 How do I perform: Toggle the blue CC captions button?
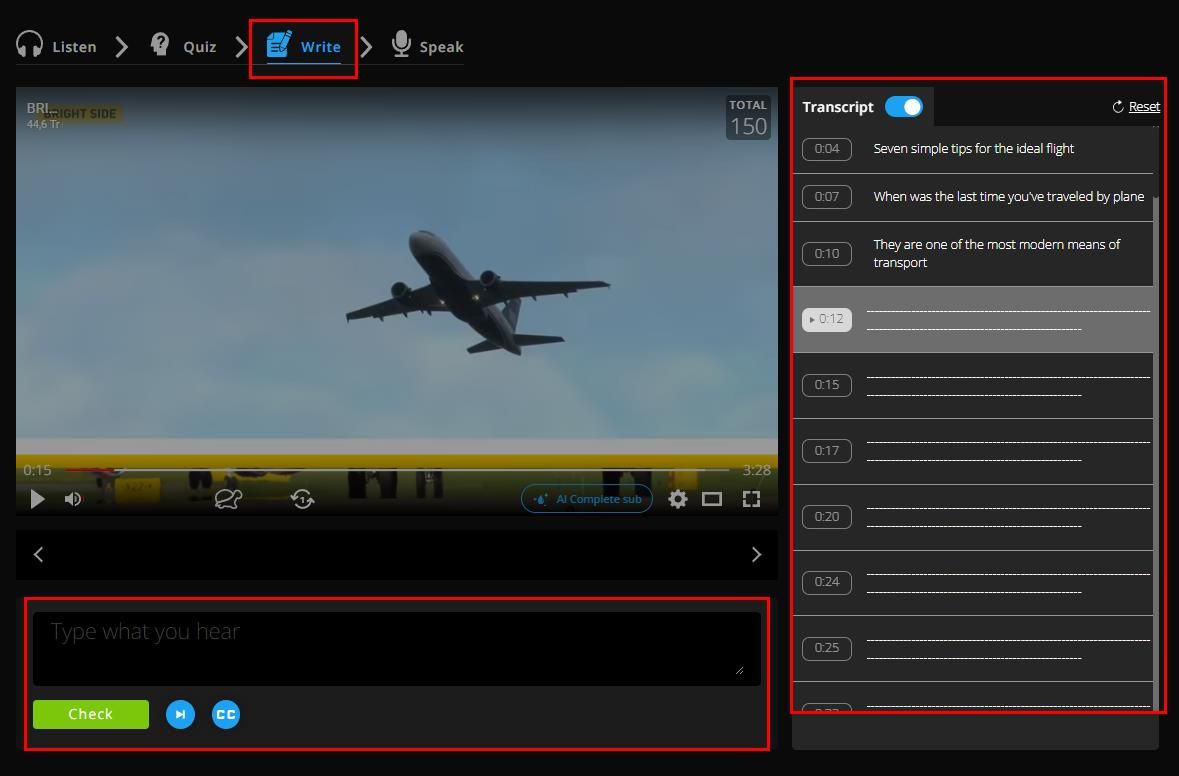pos(226,714)
